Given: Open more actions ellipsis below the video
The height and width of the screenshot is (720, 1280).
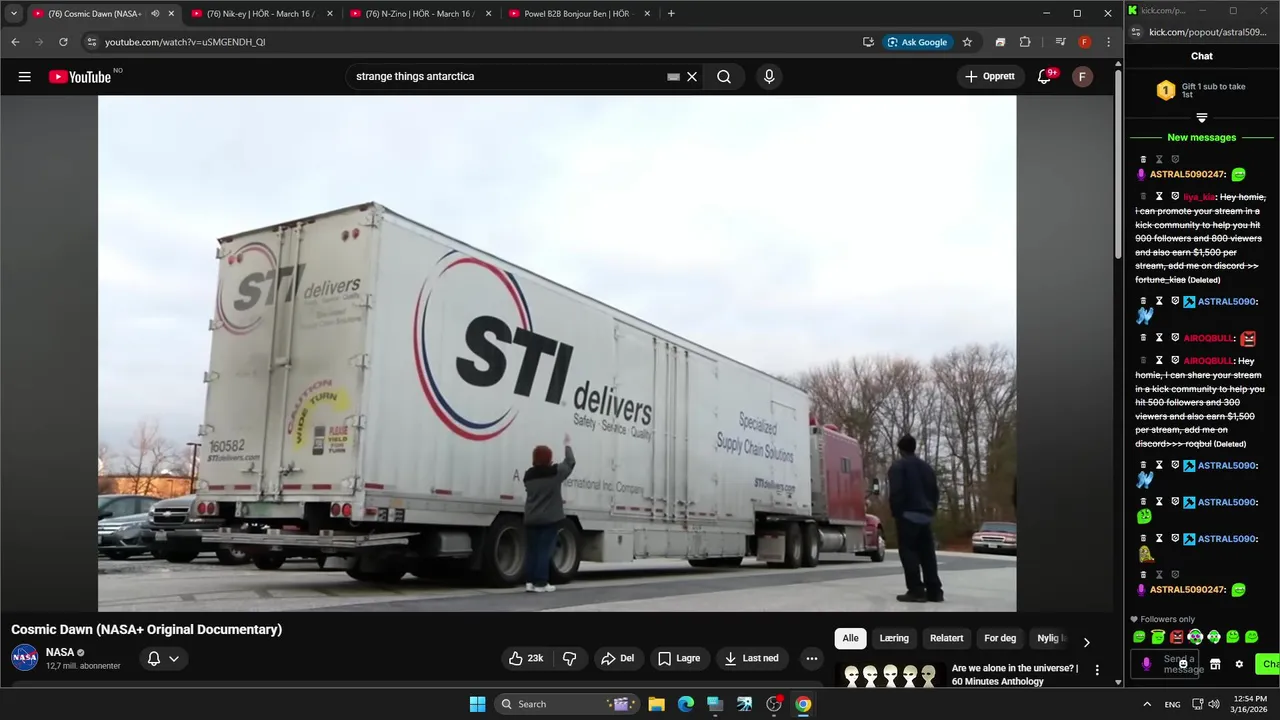Looking at the screenshot, I should click(x=811, y=658).
